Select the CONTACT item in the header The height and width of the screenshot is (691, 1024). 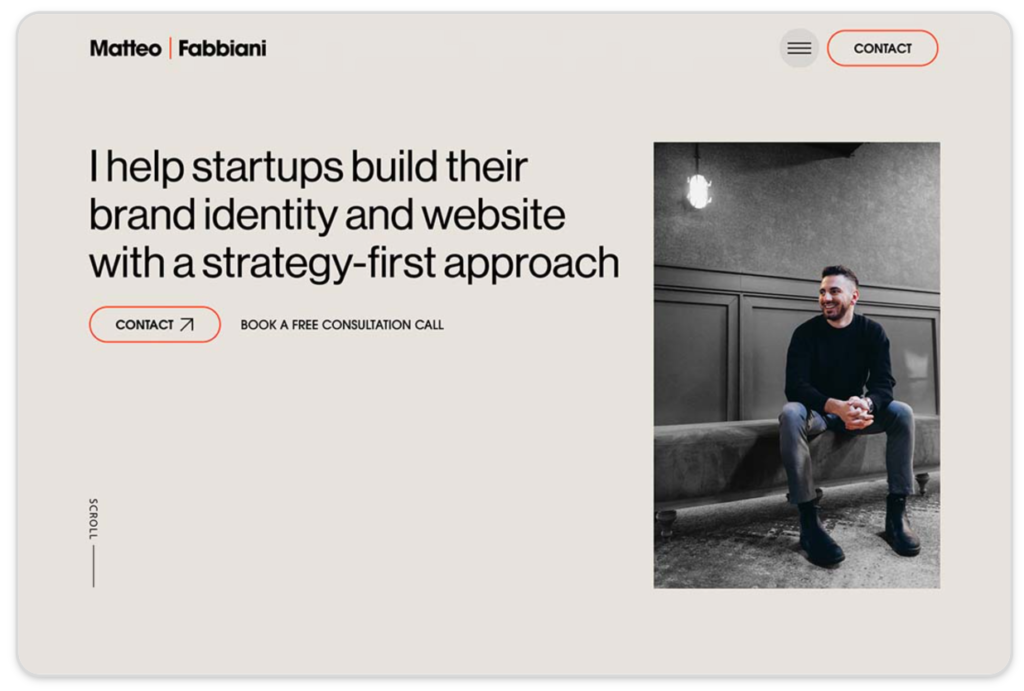coord(882,48)
